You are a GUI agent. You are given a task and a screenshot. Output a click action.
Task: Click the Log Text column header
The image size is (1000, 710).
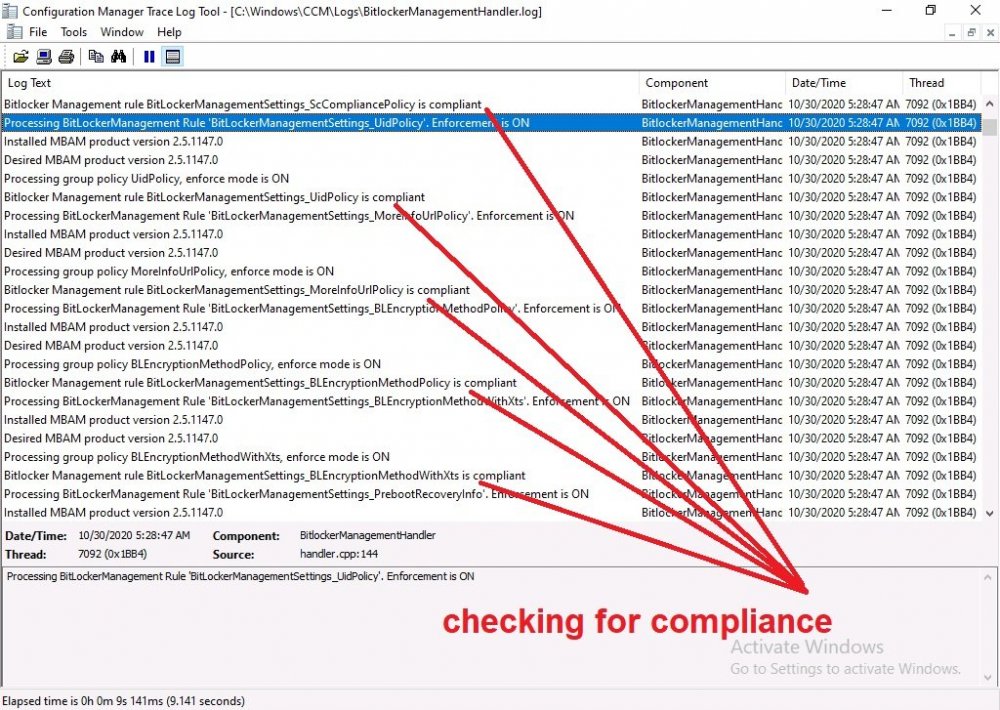320,83
